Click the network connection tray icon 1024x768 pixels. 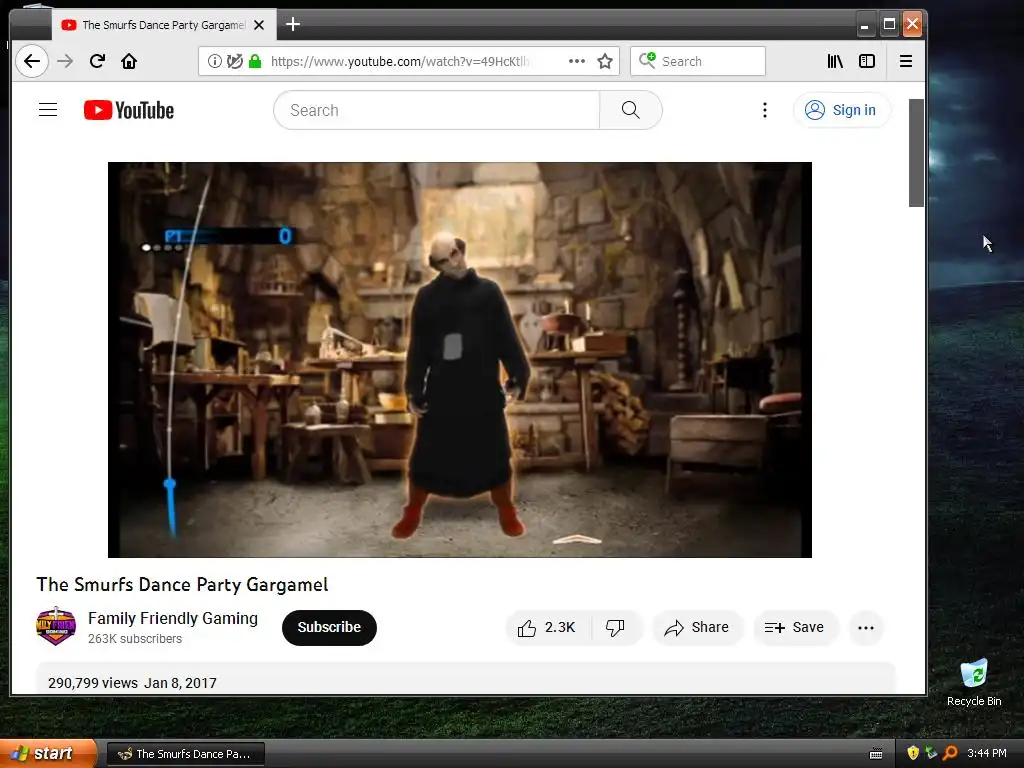click(931, 753)
